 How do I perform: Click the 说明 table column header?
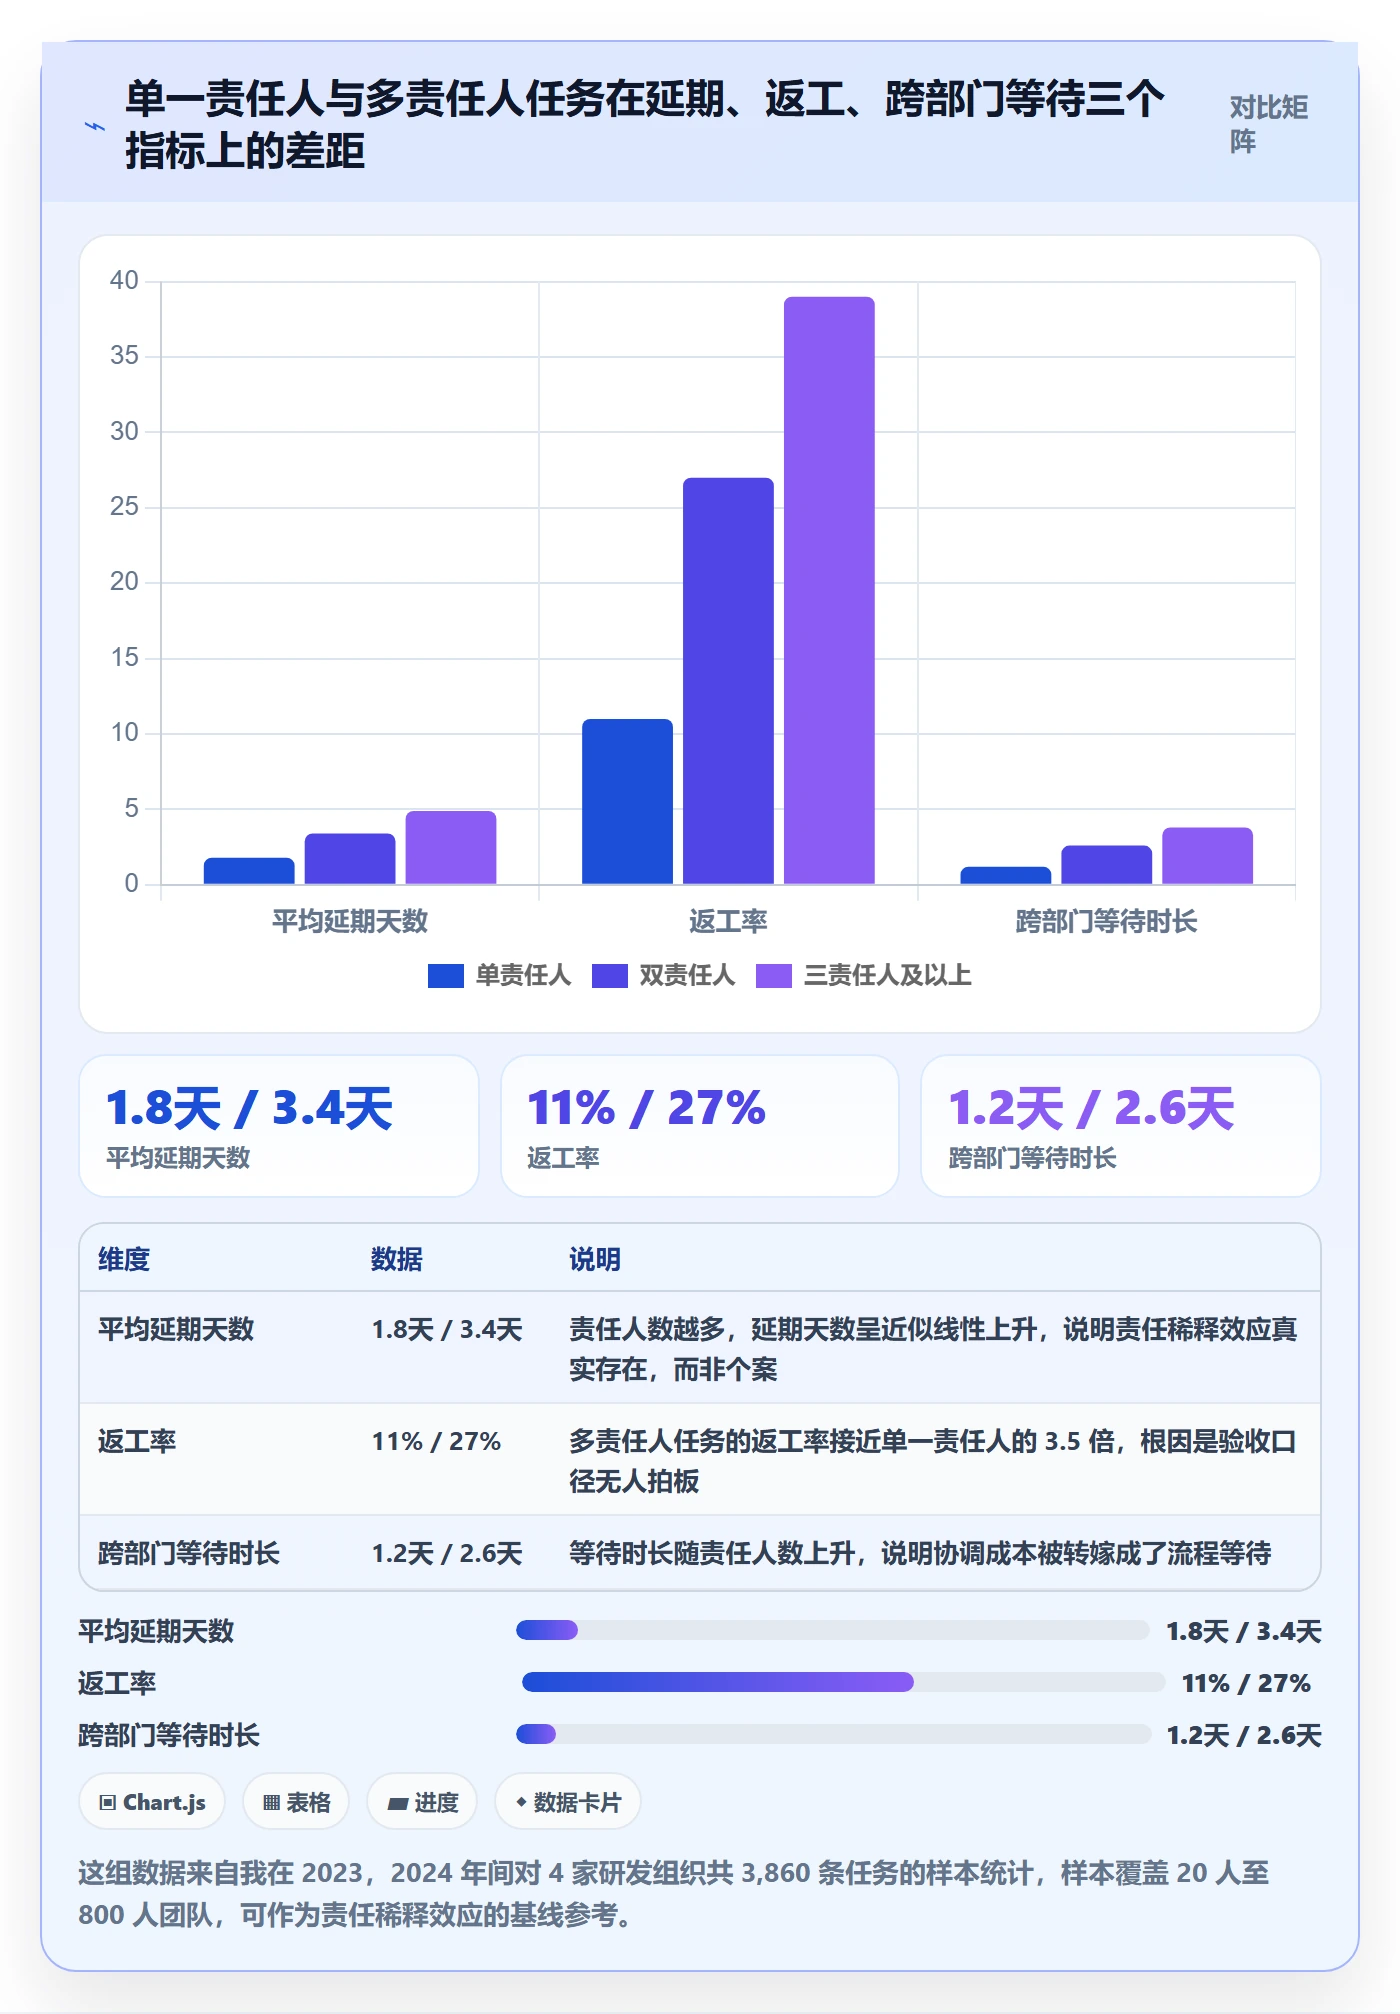point(595,1259)
